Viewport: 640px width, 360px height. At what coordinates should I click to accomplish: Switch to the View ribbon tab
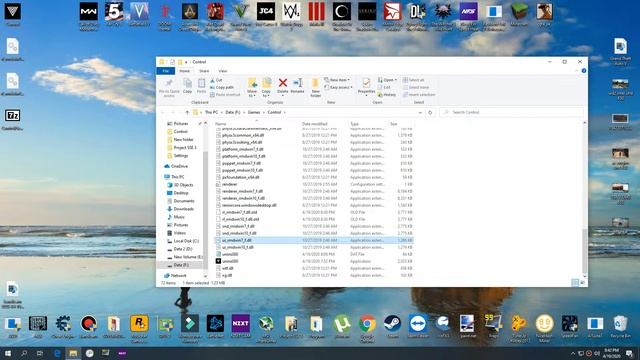[x=222, y=71]
